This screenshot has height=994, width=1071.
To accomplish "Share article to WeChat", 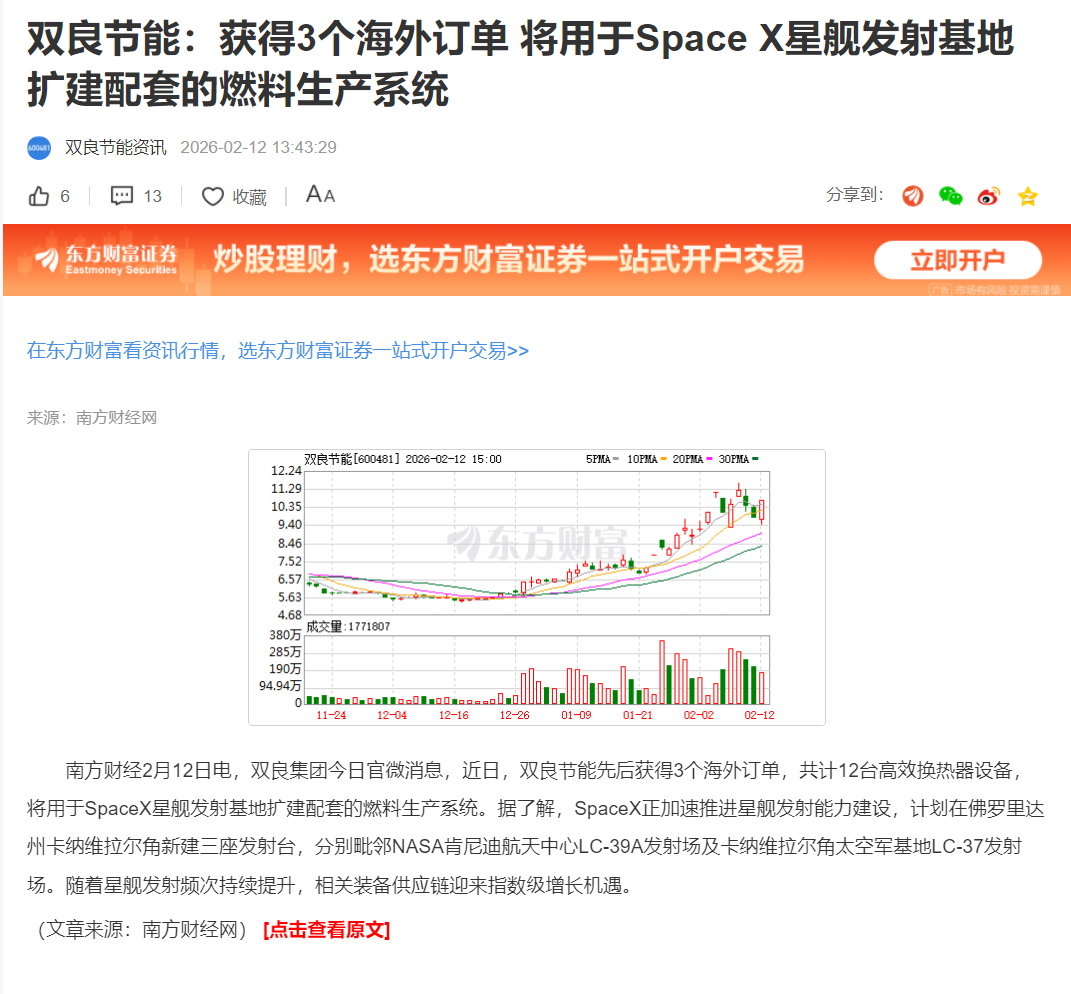I will 951,196.
